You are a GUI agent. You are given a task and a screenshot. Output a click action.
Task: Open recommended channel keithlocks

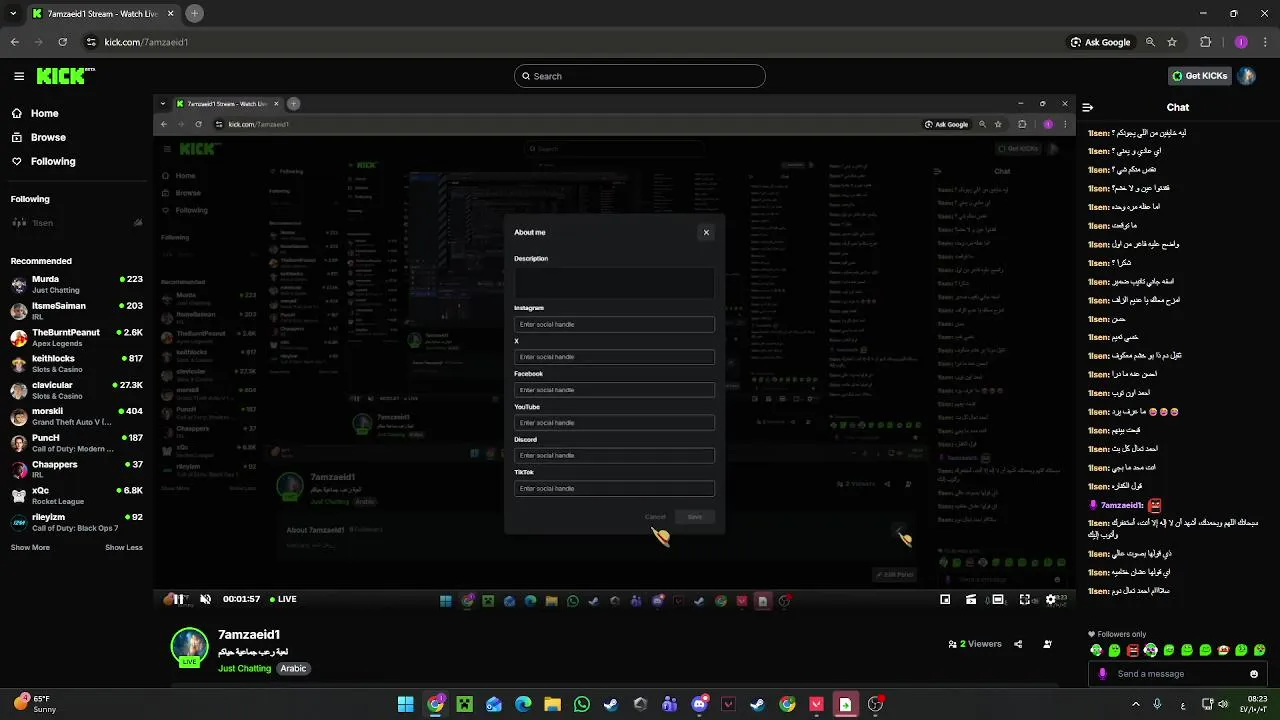click(75, 363)
